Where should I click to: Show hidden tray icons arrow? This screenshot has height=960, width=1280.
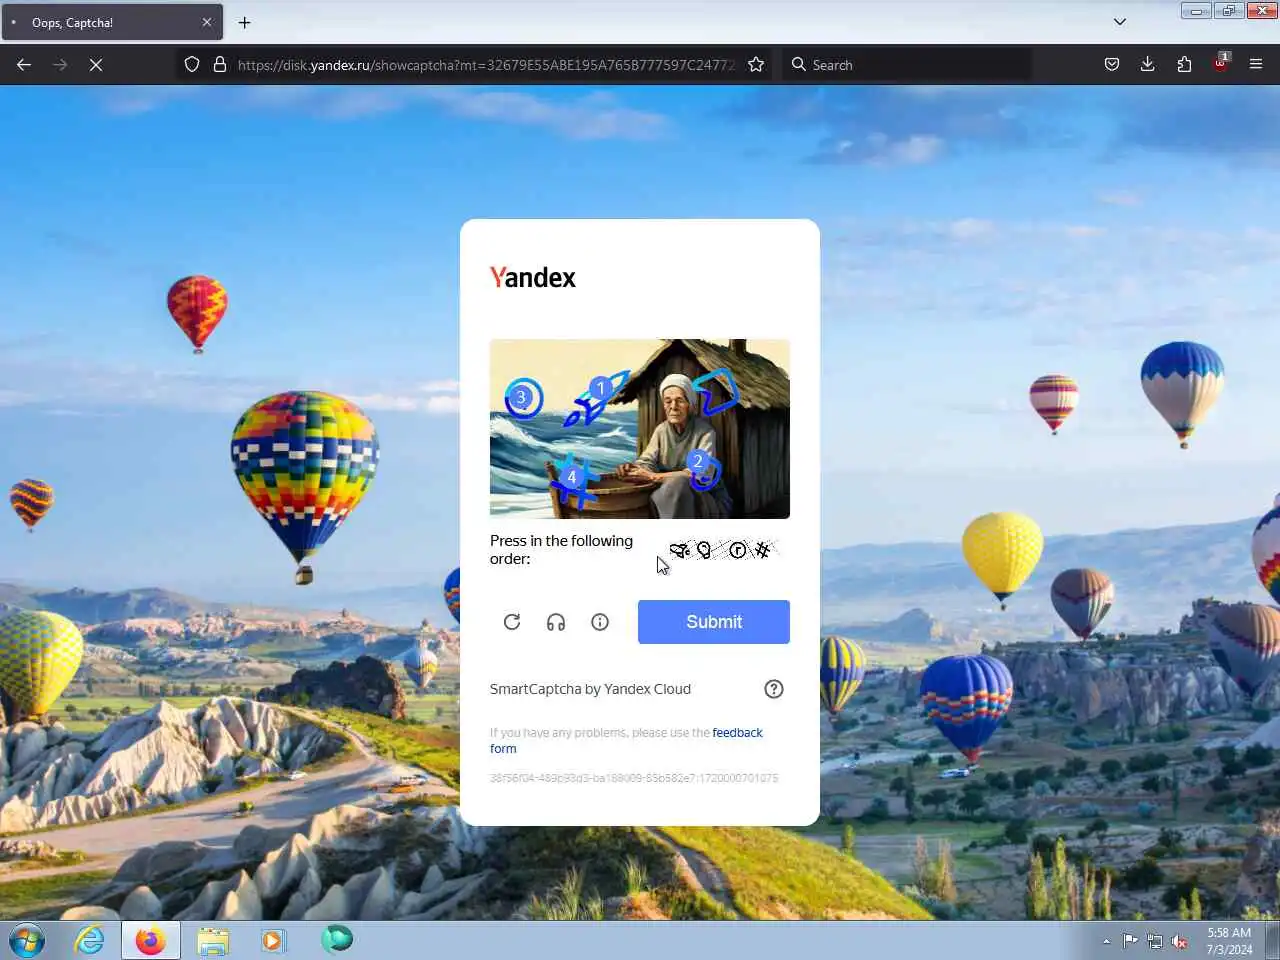click(1106, 941)
